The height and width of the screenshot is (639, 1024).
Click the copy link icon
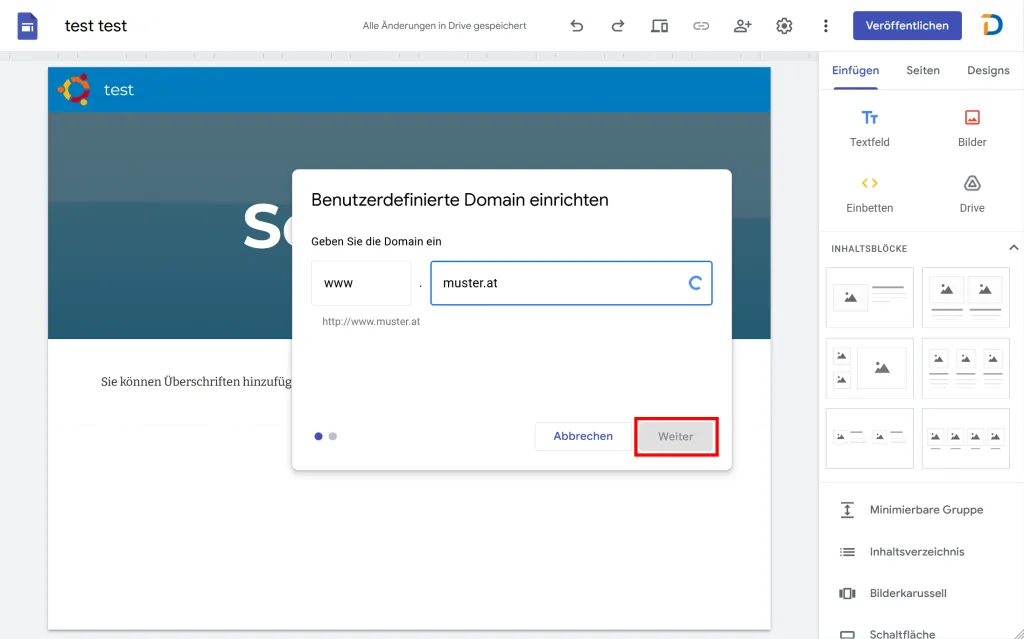(701, 26)
